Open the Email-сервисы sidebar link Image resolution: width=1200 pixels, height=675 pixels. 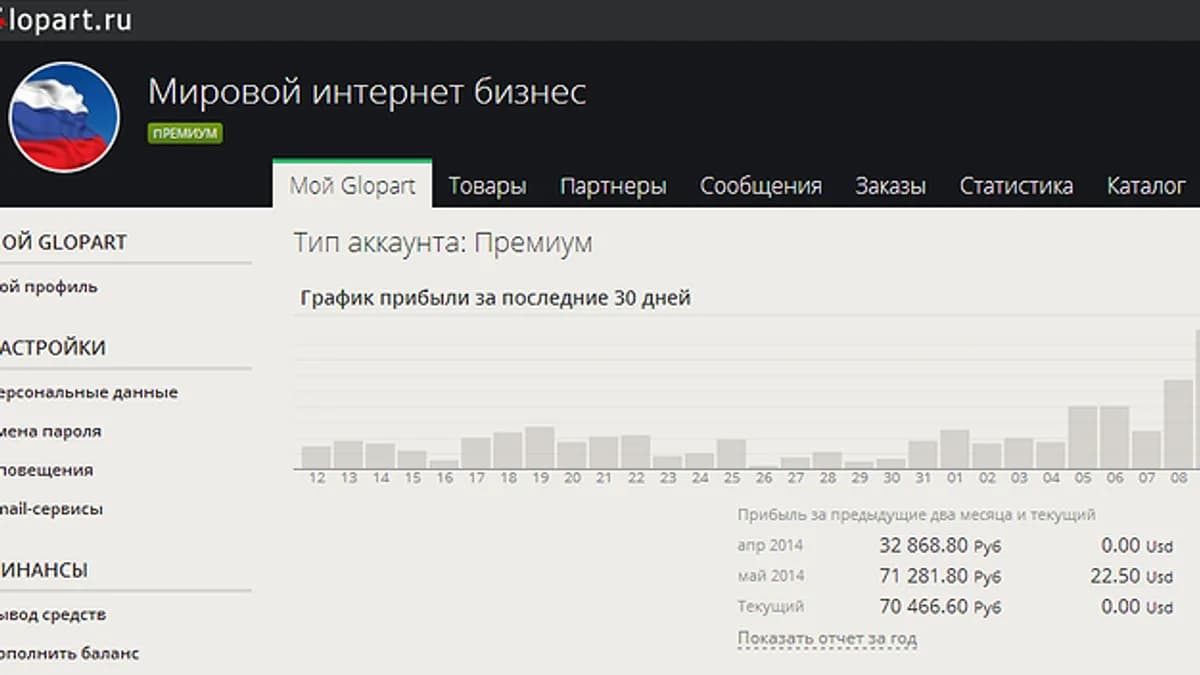click(x=51, y=509)
